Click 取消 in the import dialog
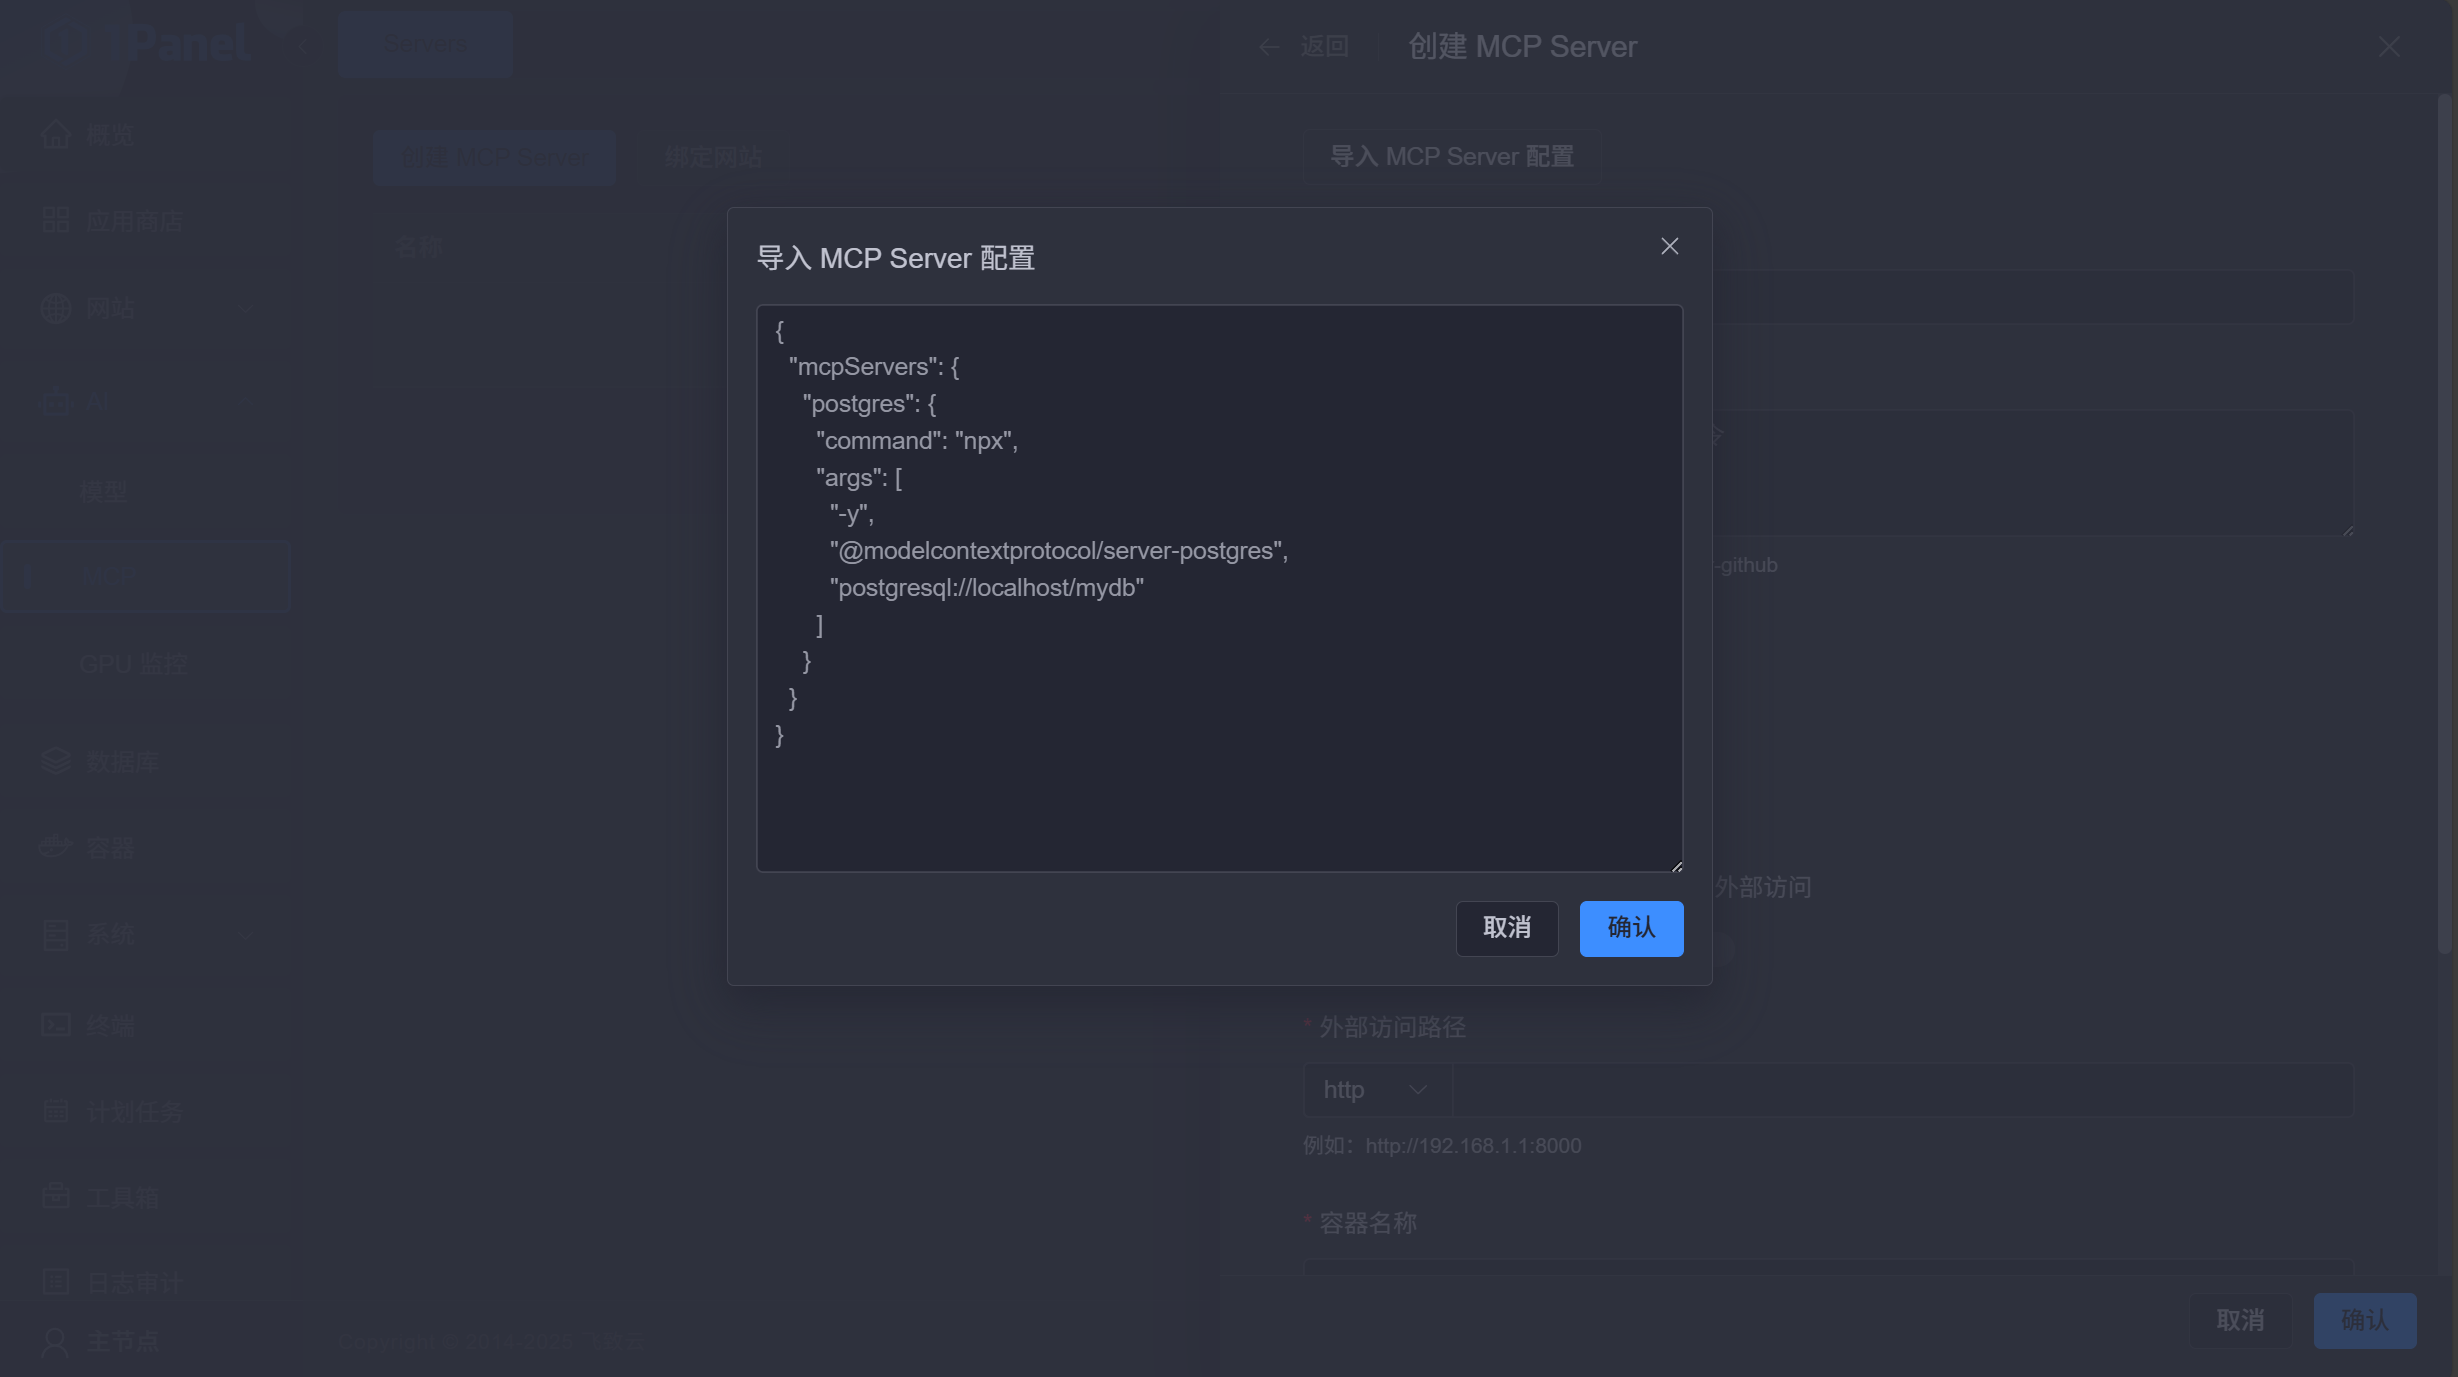Image resolution: width=2458 pixels, height=1377 pixels. [1506, 928]
